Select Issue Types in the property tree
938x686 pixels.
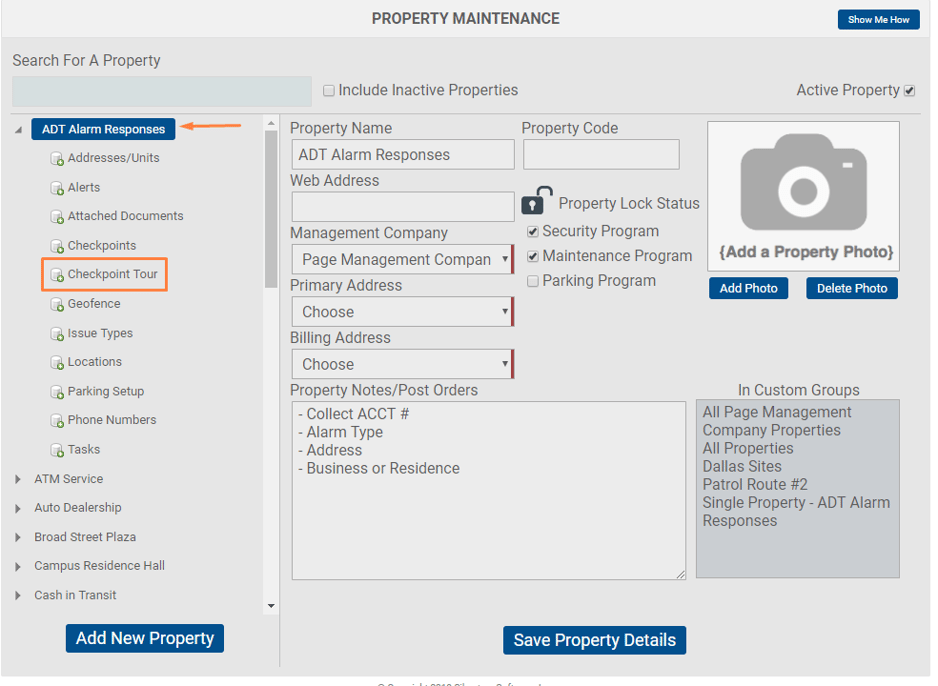(100, 333)
